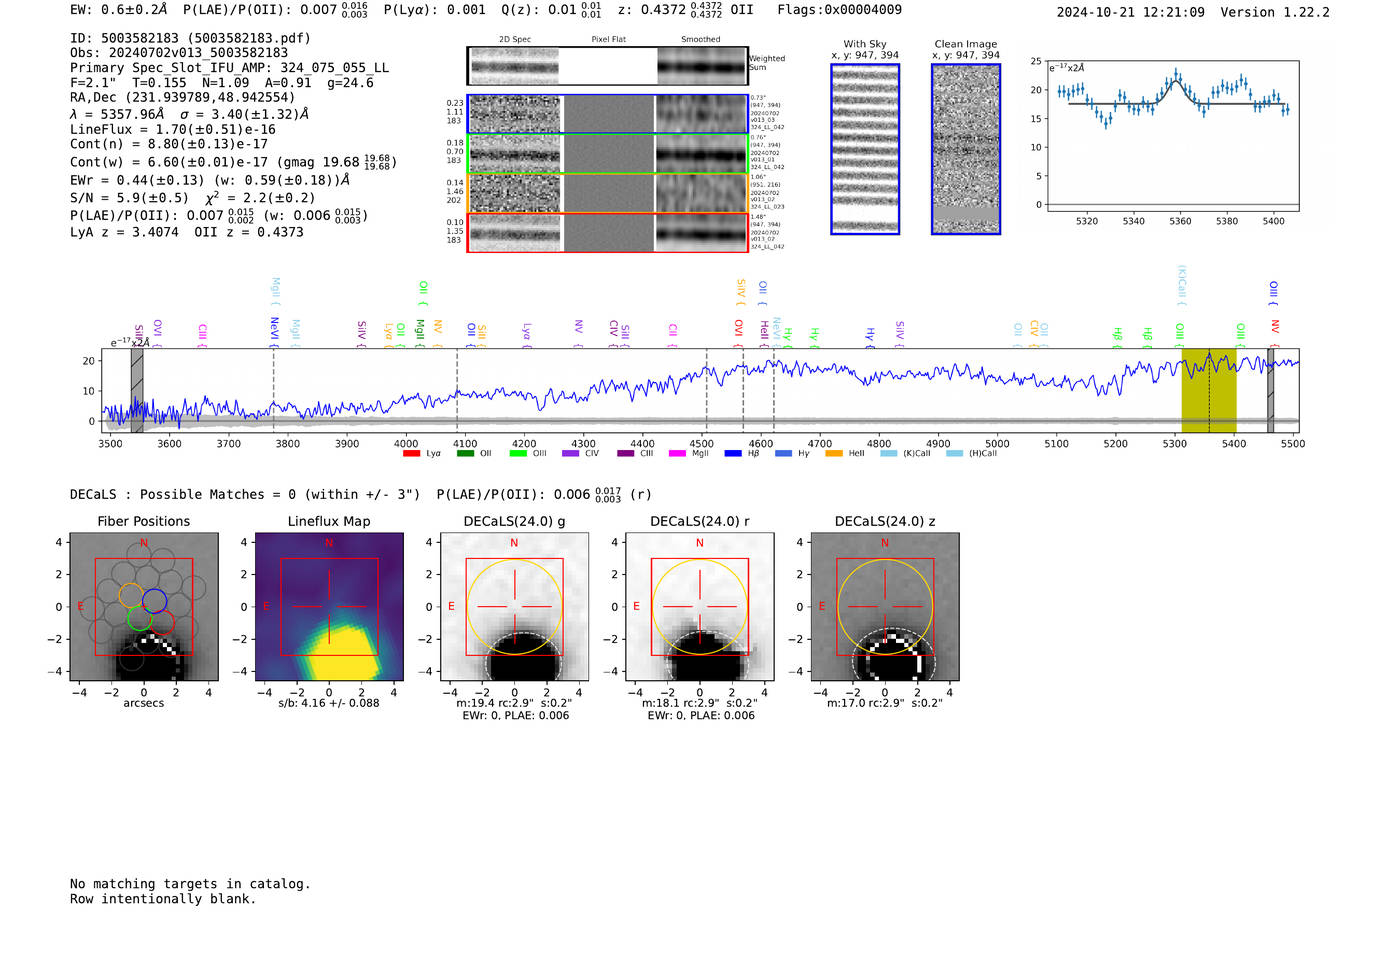
Task: Click the hatched gray region near 5460 Å
Action: point(1270,391)
